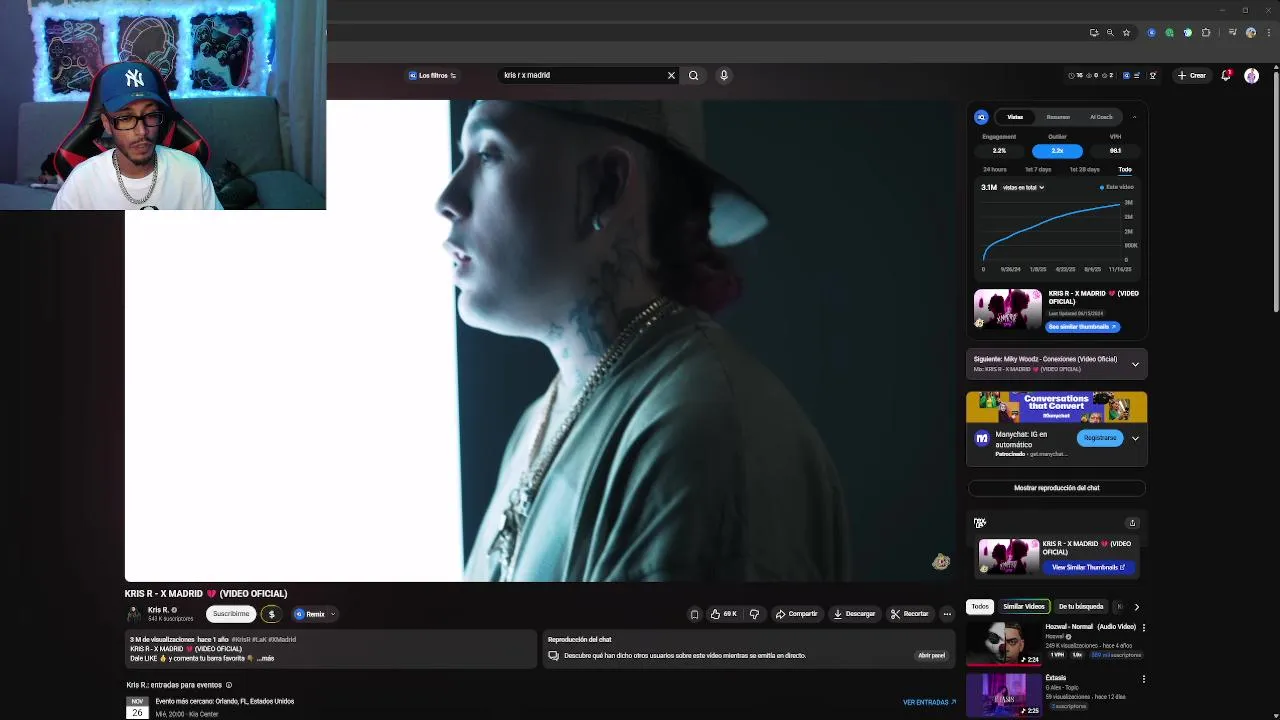The width and height of the screenshot is (1280, 720).
Task: Select the Todo time range
Action: pyautogui.click(x=1125, y=170)
